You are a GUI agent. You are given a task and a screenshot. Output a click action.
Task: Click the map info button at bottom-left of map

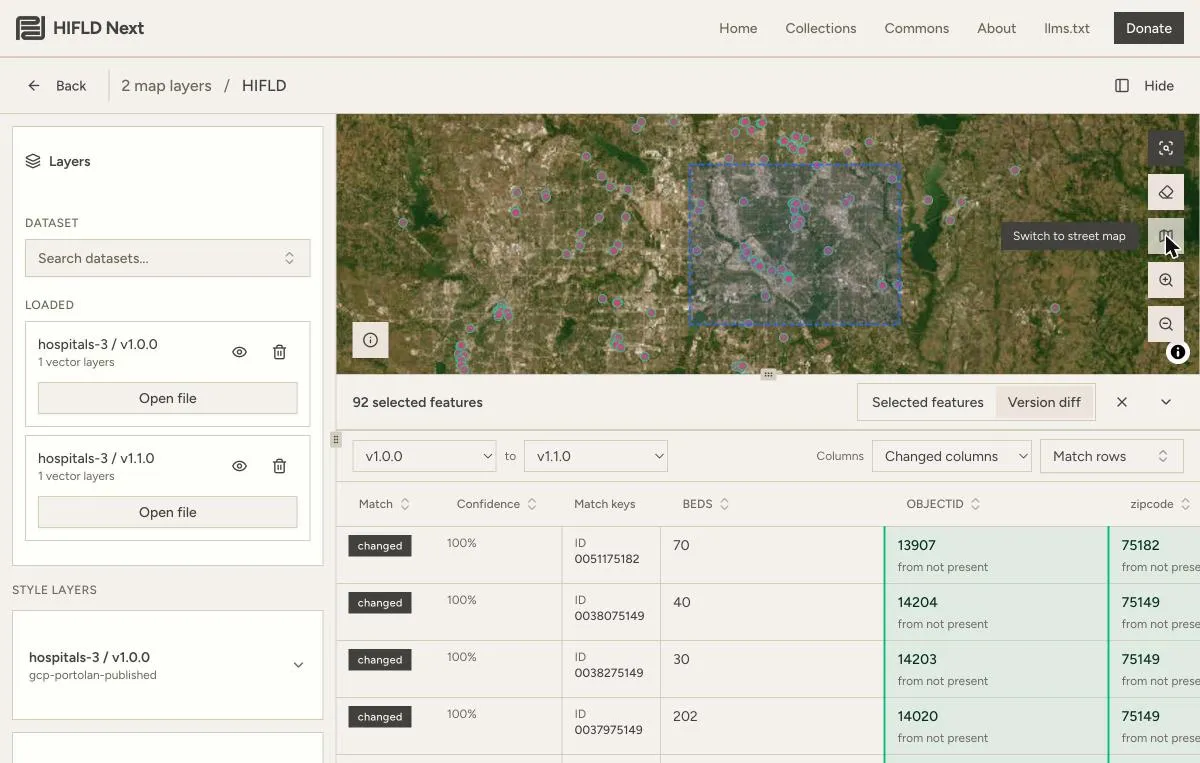[x=370, y=340]
